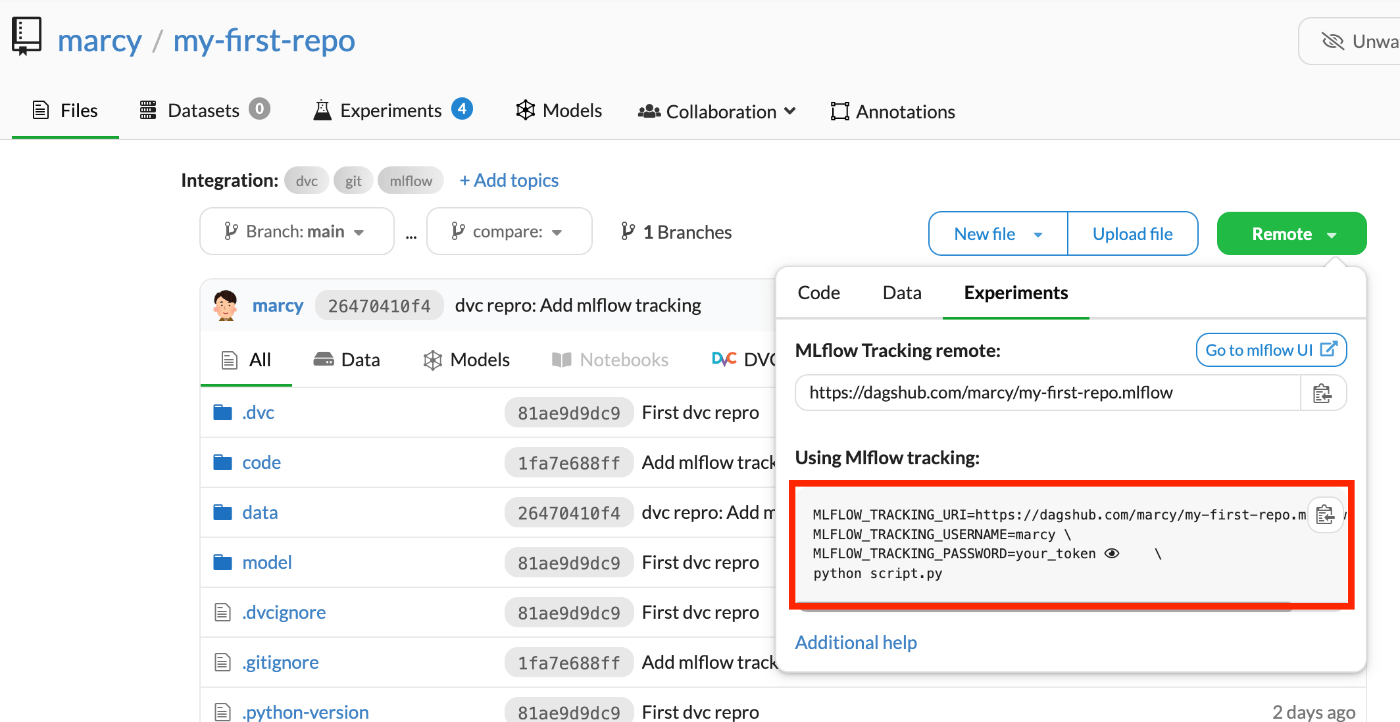Open the .dvc folder
Viewport: 1400px width, 722px height.
[258, 412]
